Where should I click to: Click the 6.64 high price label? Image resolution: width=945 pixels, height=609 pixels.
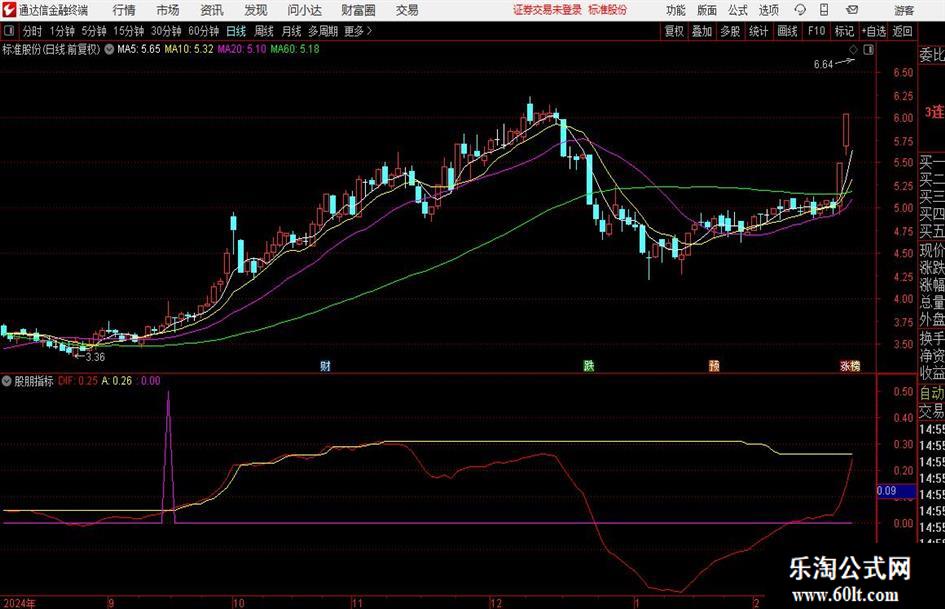tap(823, 65)
